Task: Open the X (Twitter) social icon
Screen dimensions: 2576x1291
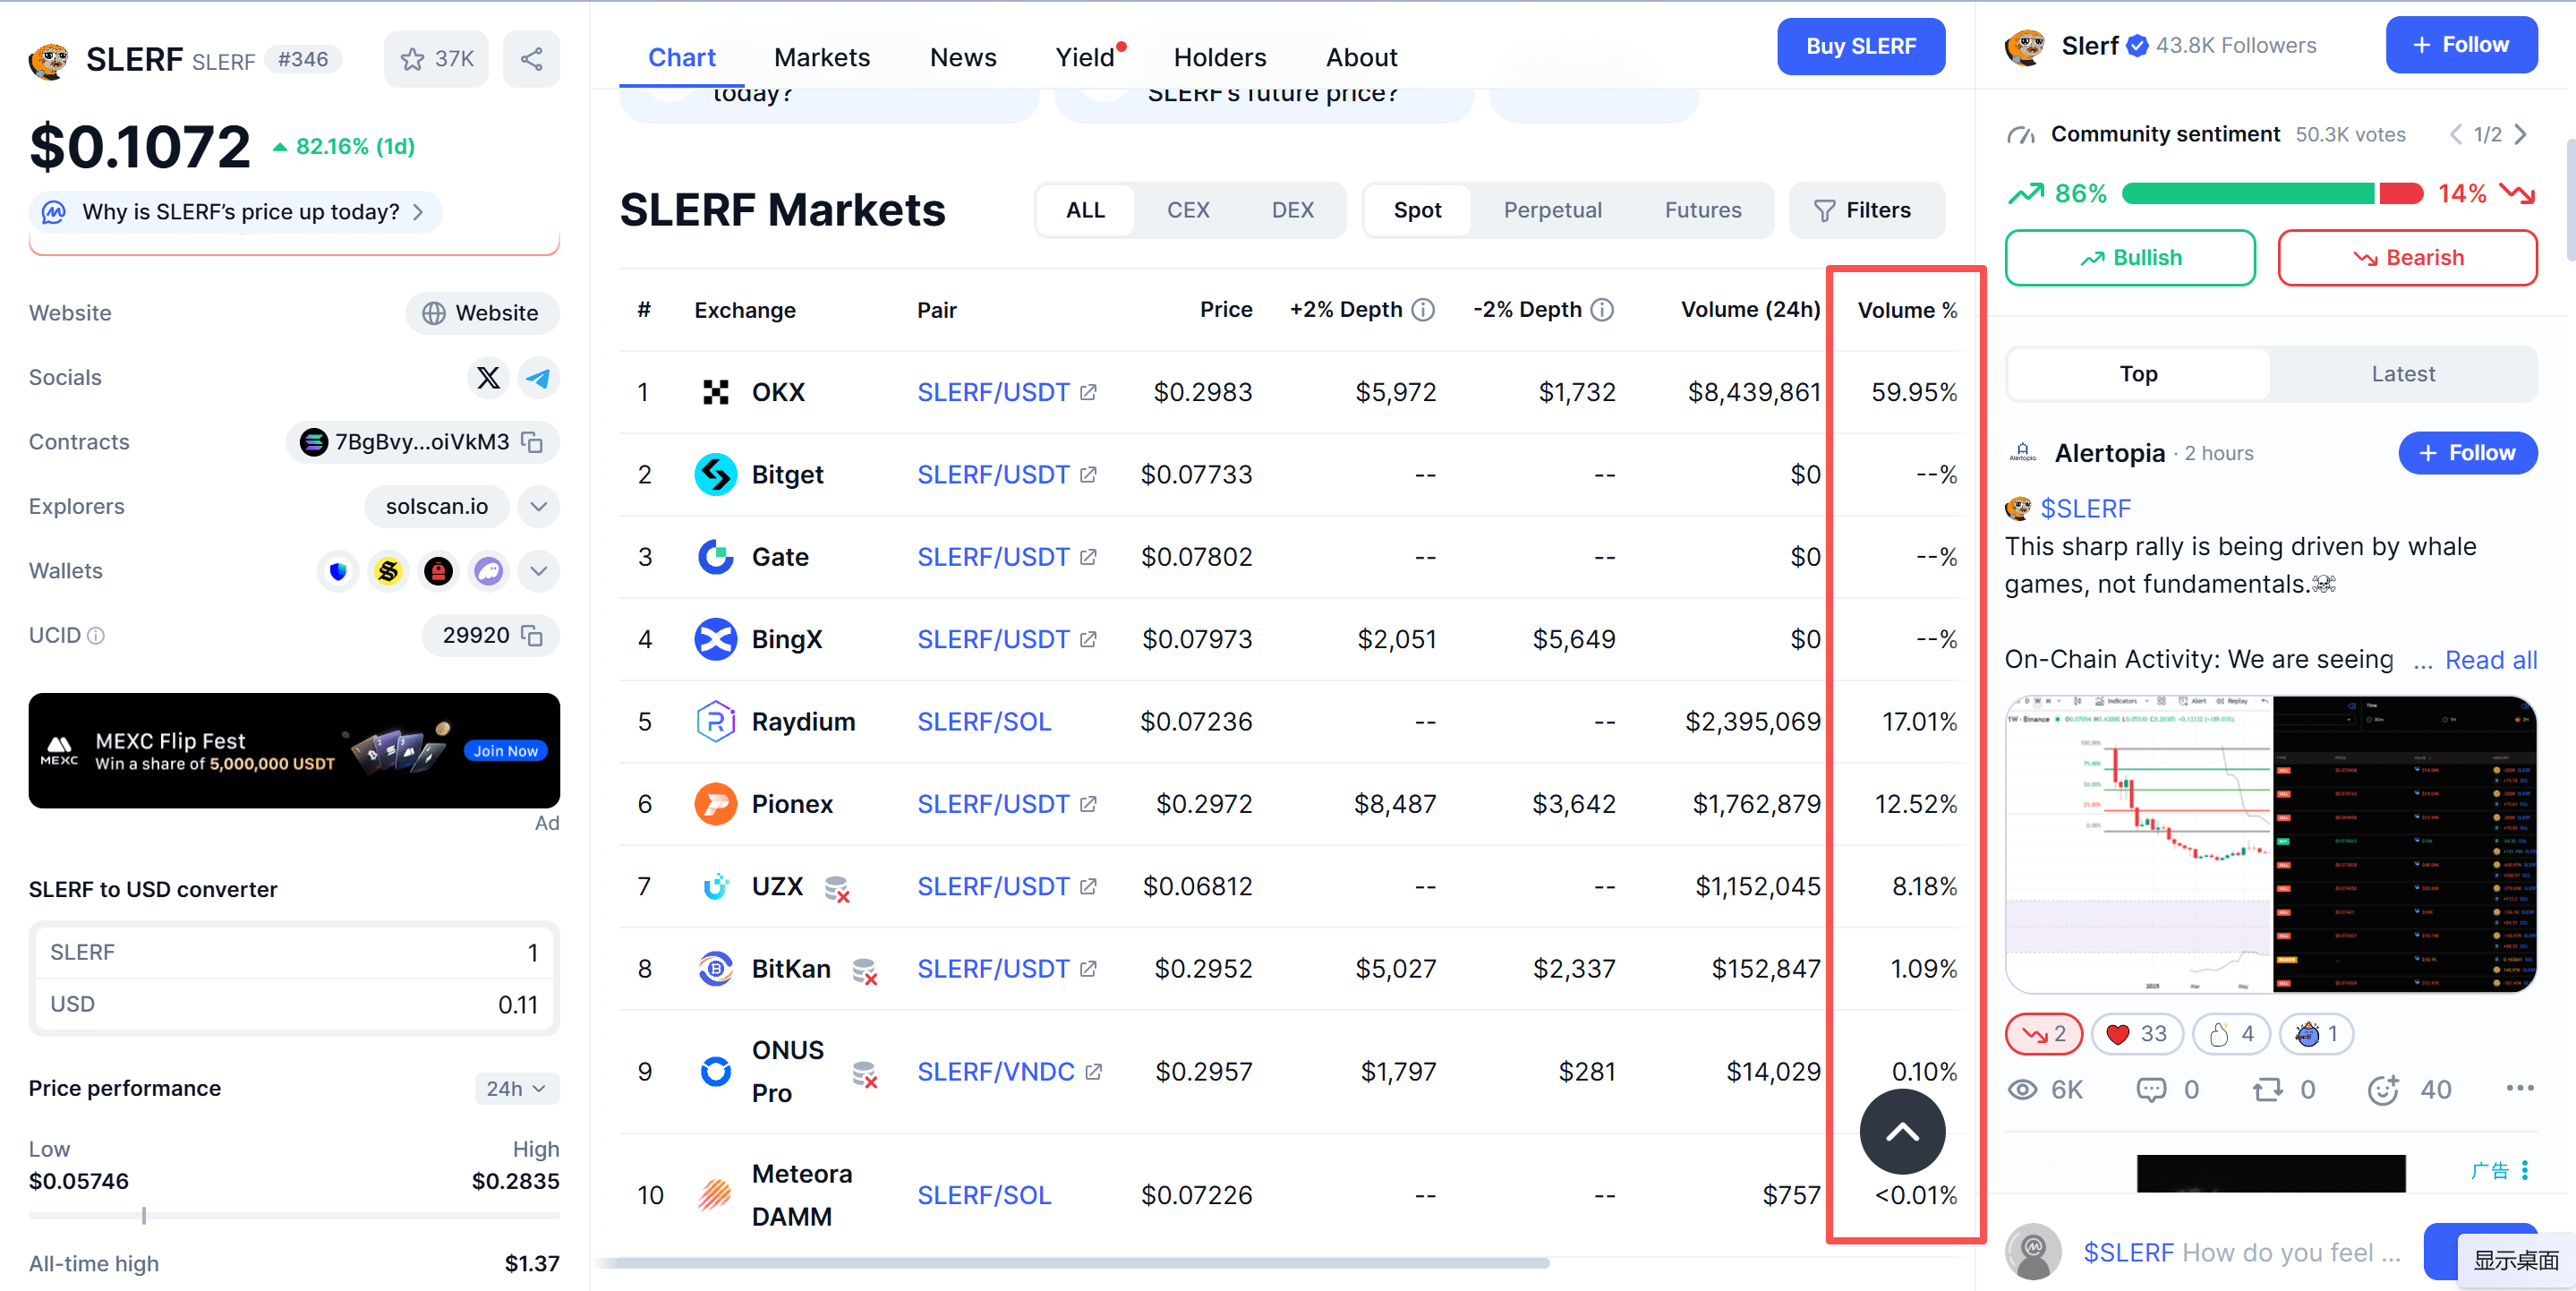Action: (x=488, y=378)
